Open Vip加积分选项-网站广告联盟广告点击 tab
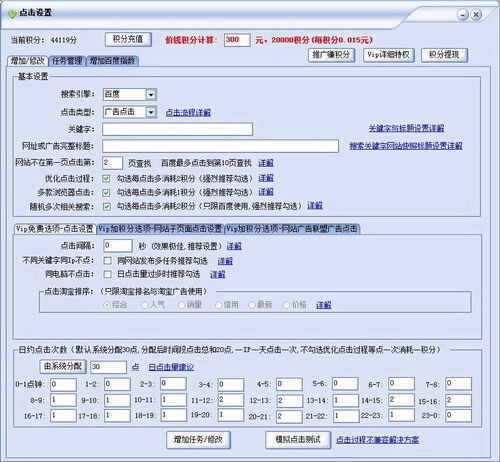 tap(292, 229)
